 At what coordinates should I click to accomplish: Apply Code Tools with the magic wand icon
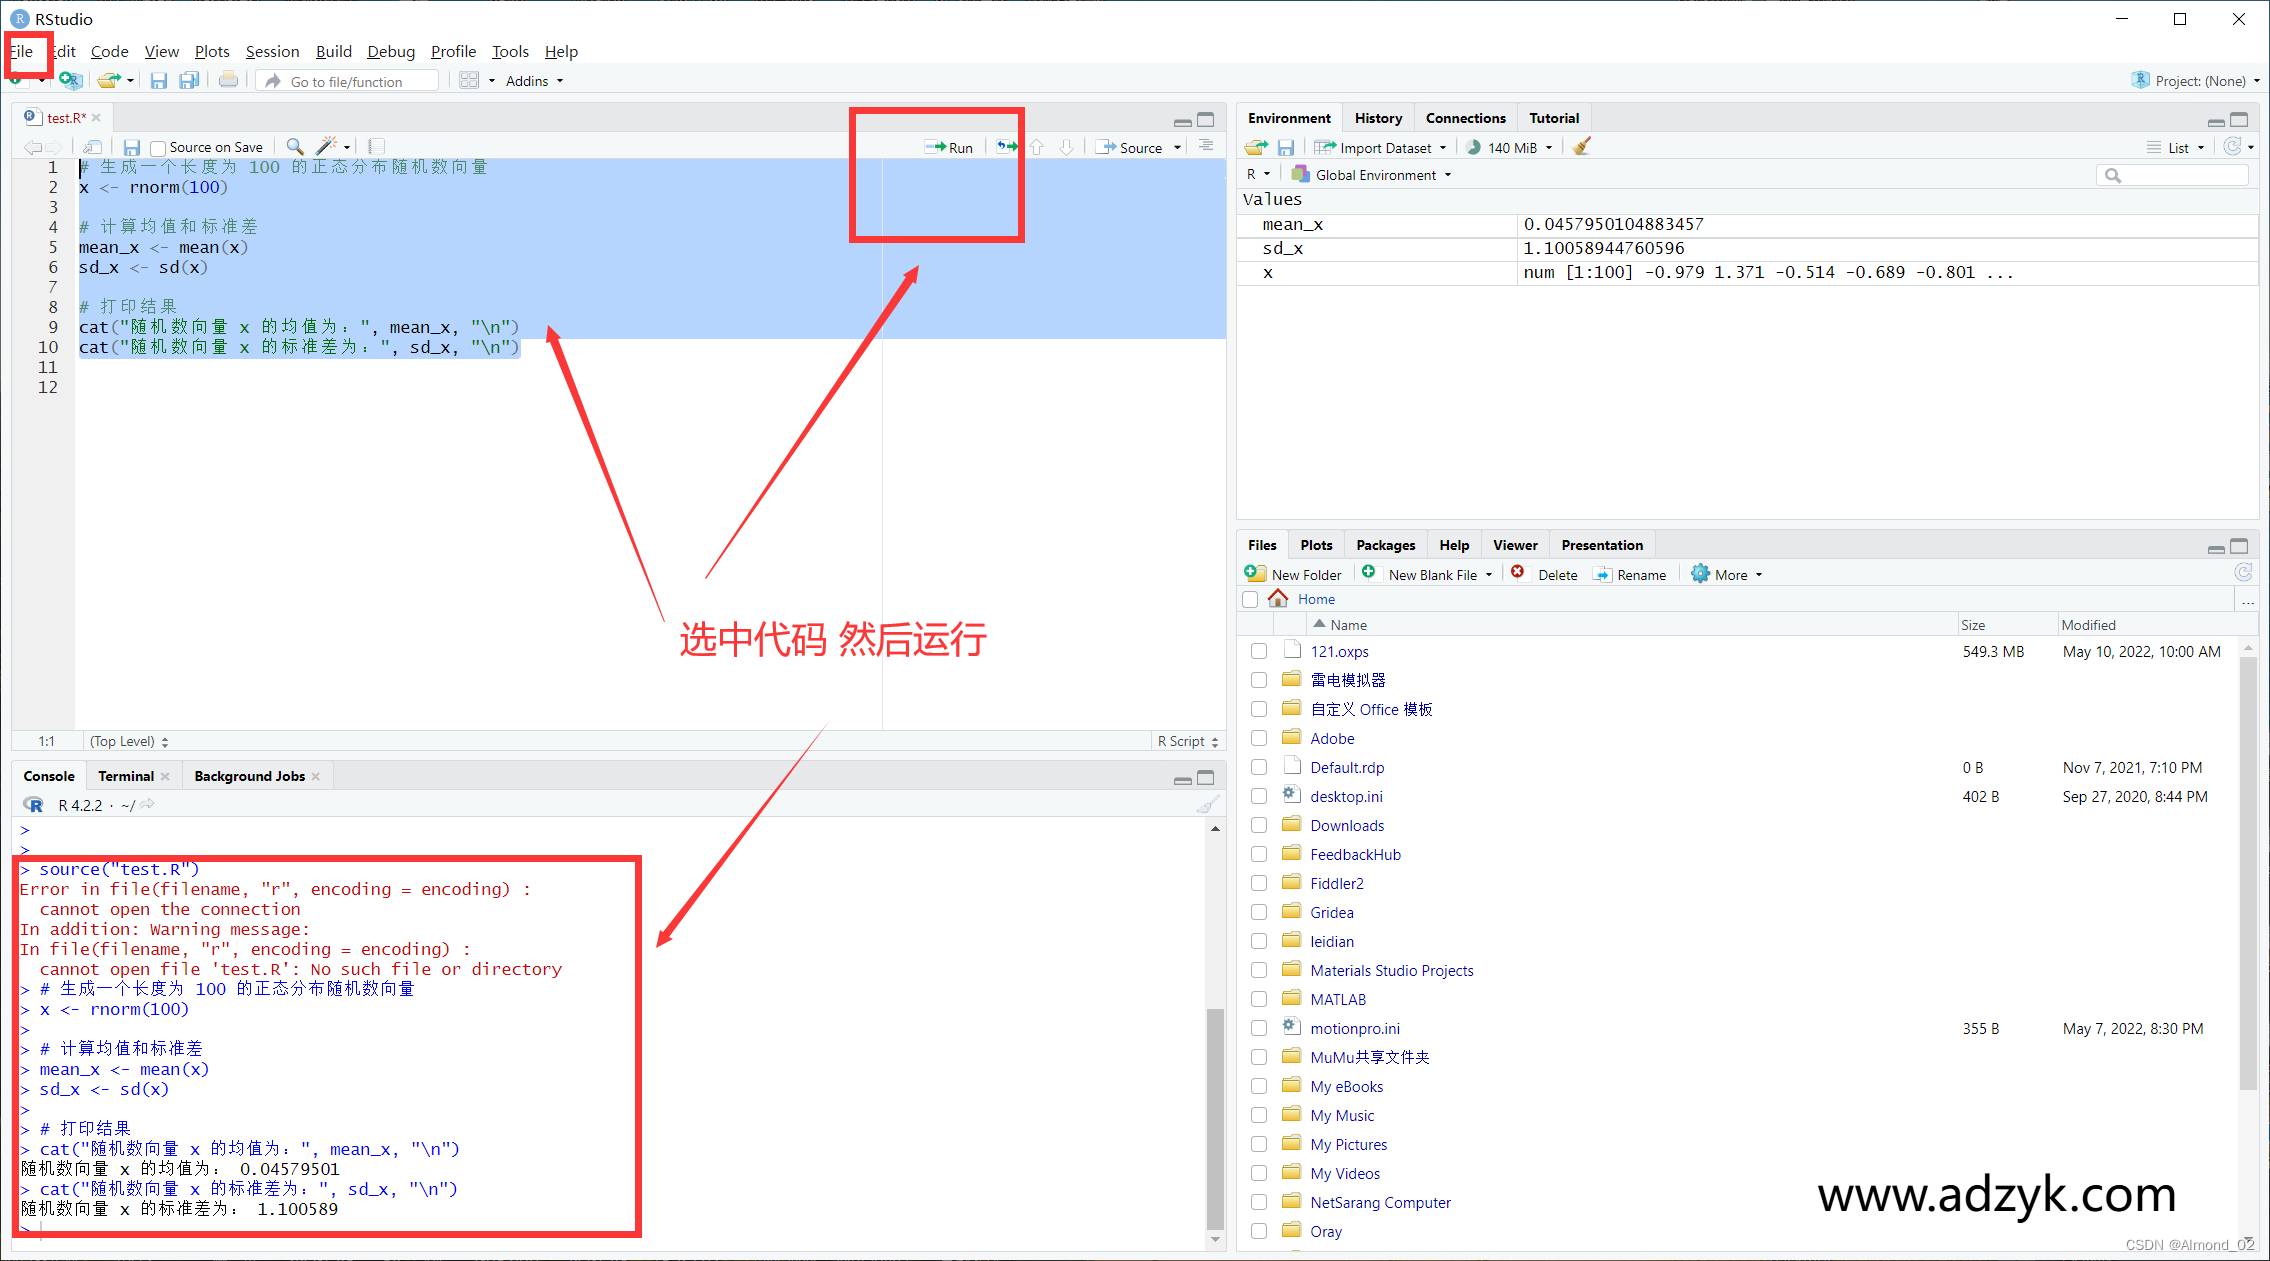click(325, 146)
